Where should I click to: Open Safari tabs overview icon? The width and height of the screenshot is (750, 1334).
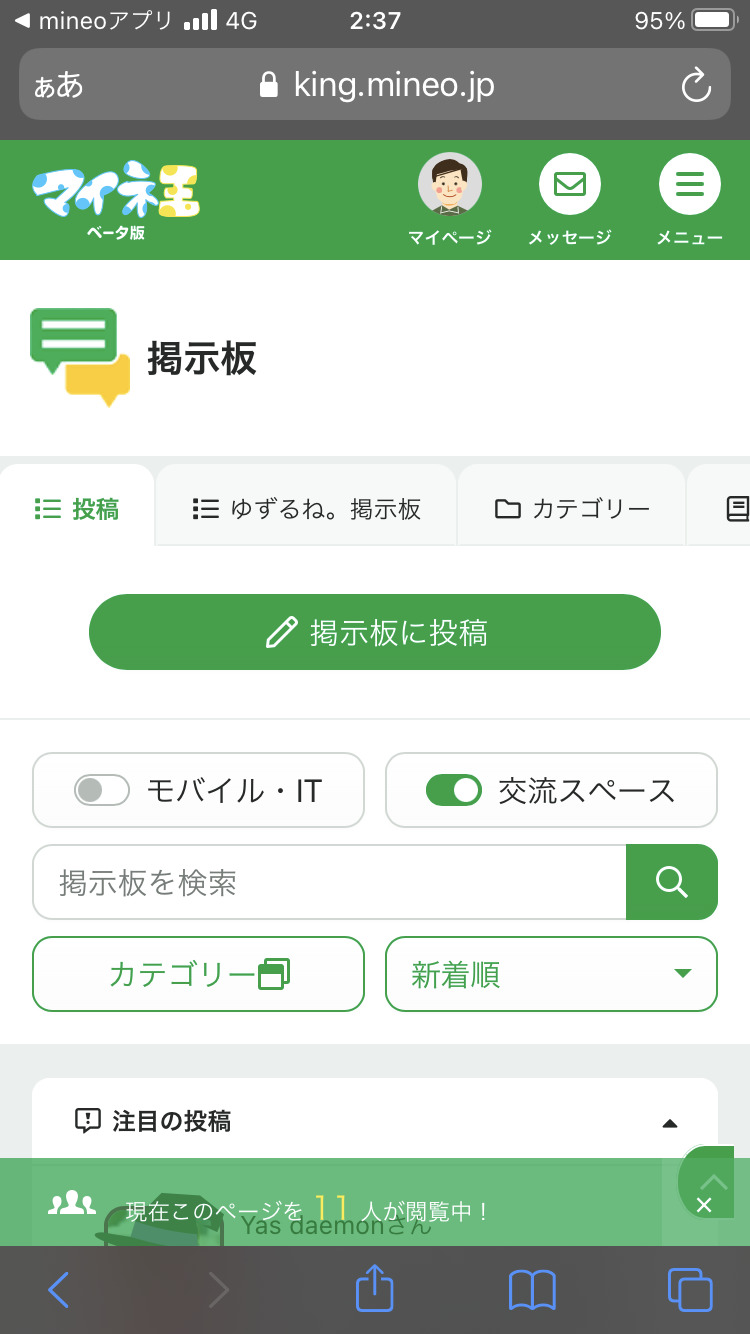coord(689,1289)
